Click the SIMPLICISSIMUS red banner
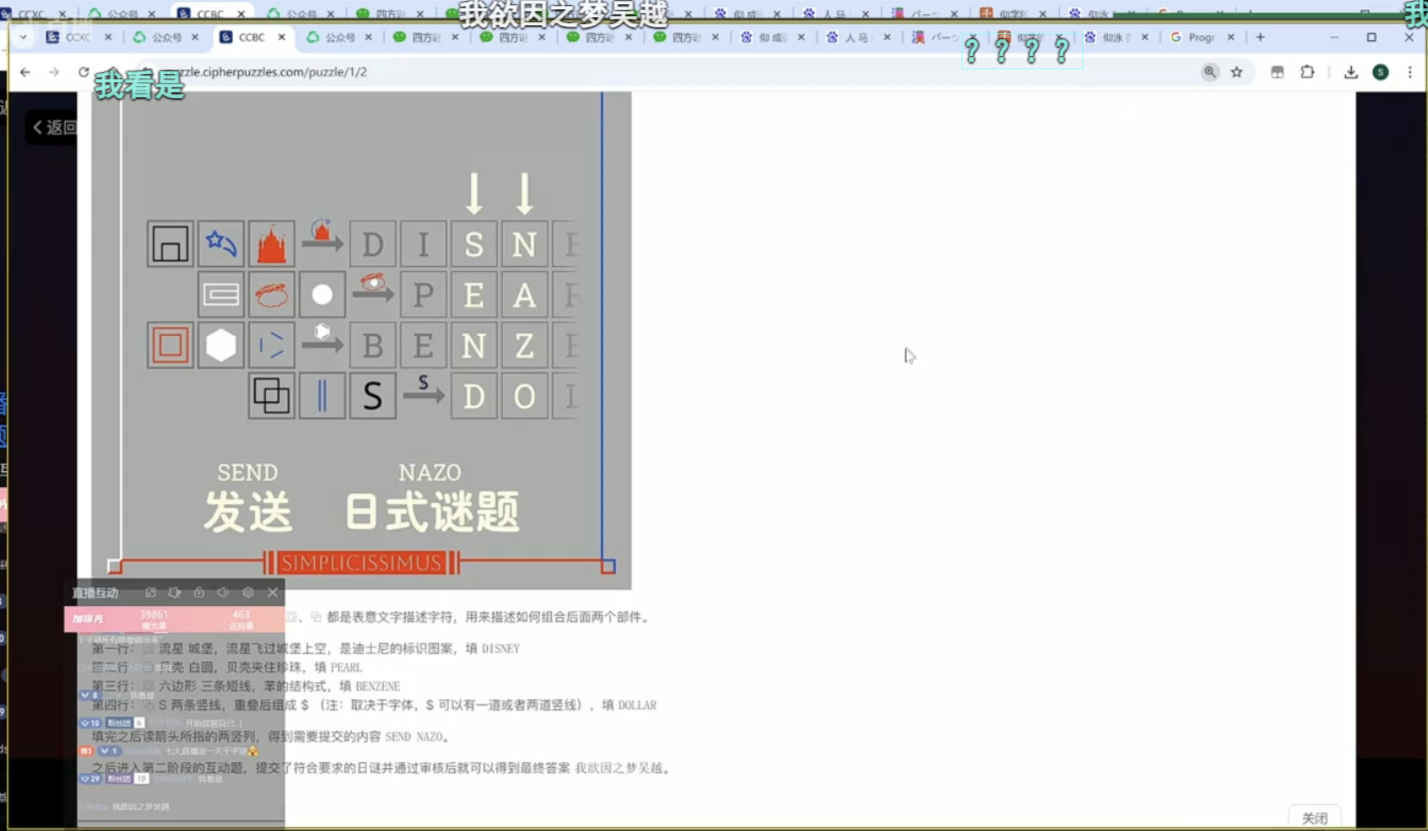 point(360,563)
